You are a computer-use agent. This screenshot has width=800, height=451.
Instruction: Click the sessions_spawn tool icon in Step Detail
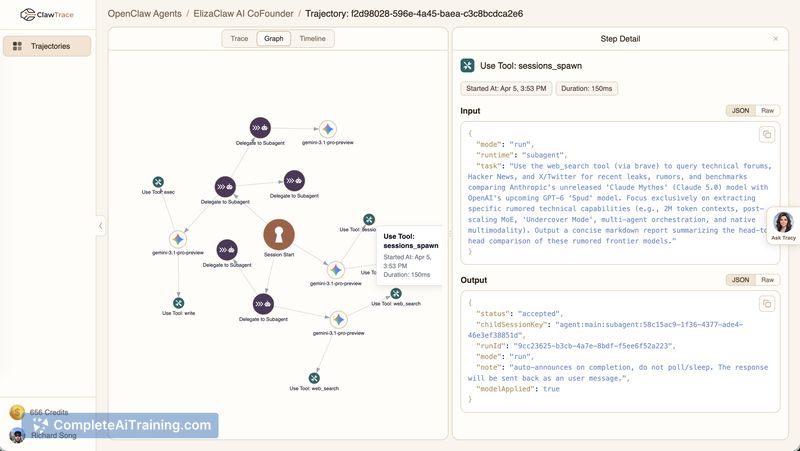[467, 65]
